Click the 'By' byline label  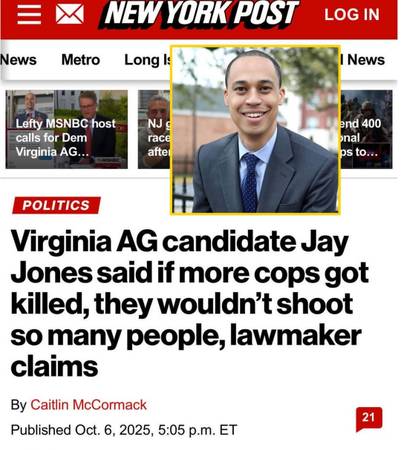(18, 405)
